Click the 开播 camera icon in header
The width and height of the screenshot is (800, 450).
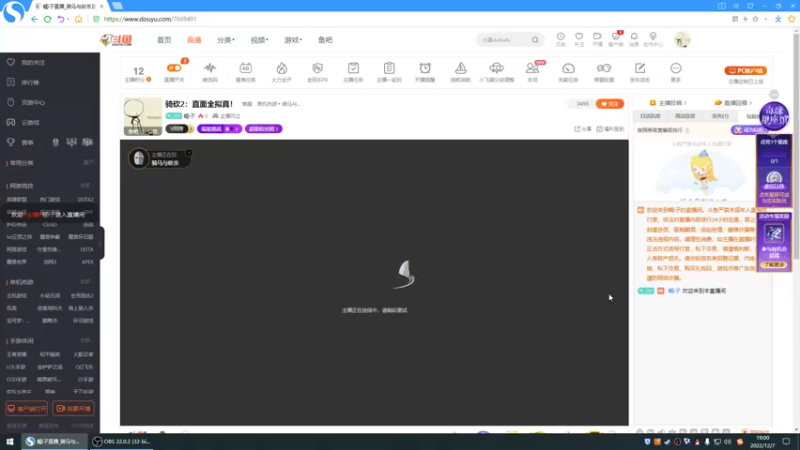coord(597,37)
